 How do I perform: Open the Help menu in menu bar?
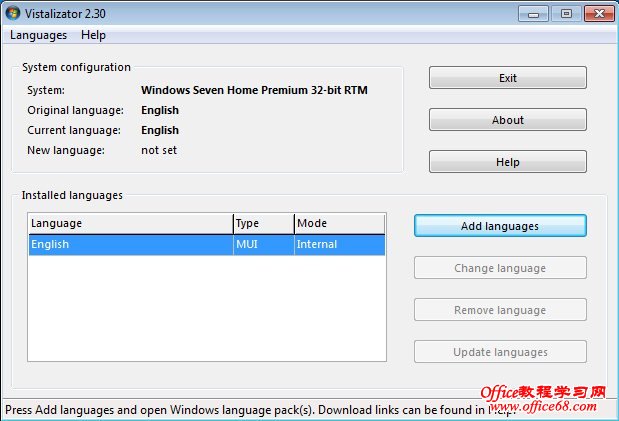click(93, 35)
